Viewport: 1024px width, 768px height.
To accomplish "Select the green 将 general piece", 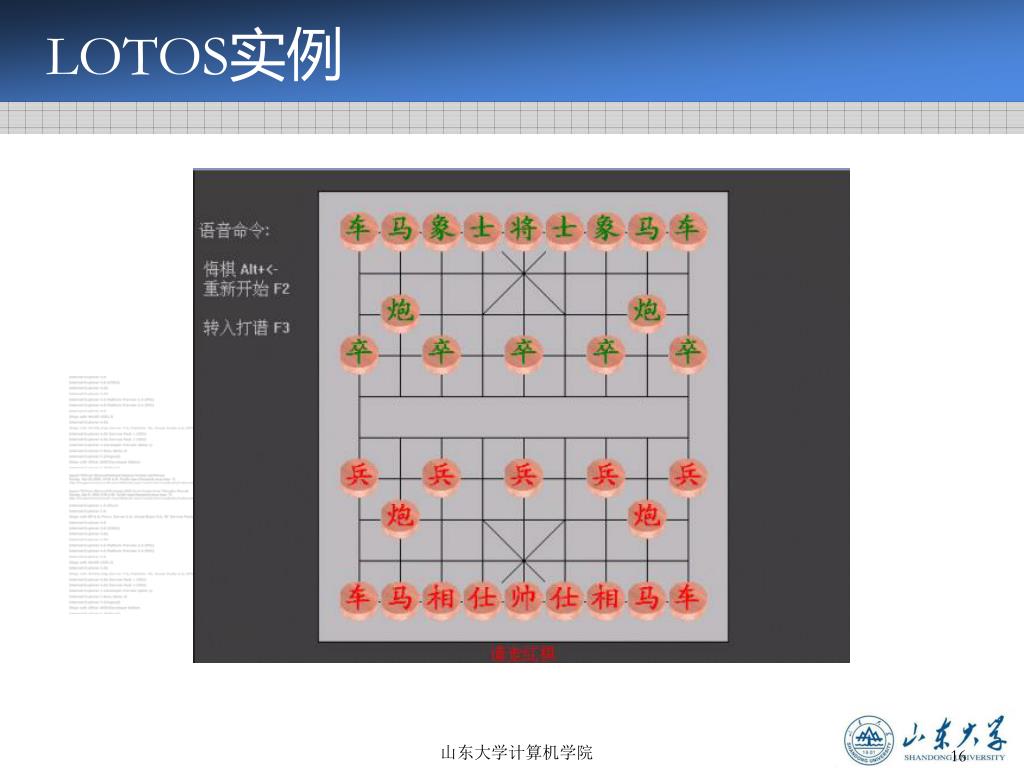I will click(x=523, y=231).
